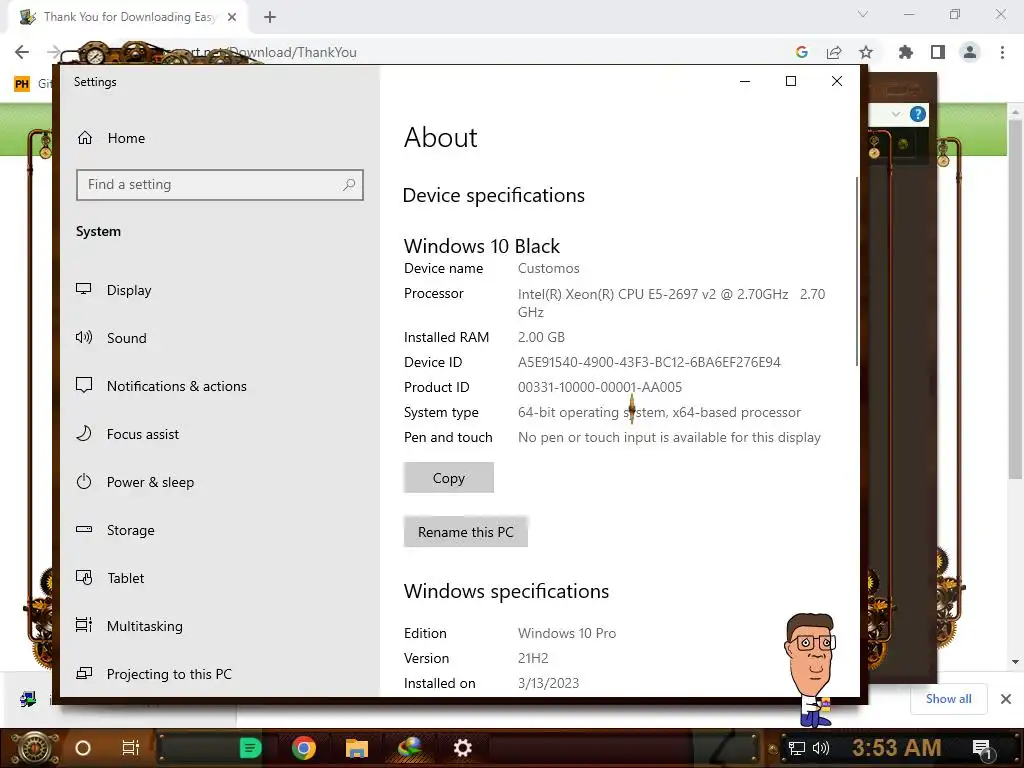Click the Settings window vertical scrollbar
The image size is (1024, 768).
857,271
